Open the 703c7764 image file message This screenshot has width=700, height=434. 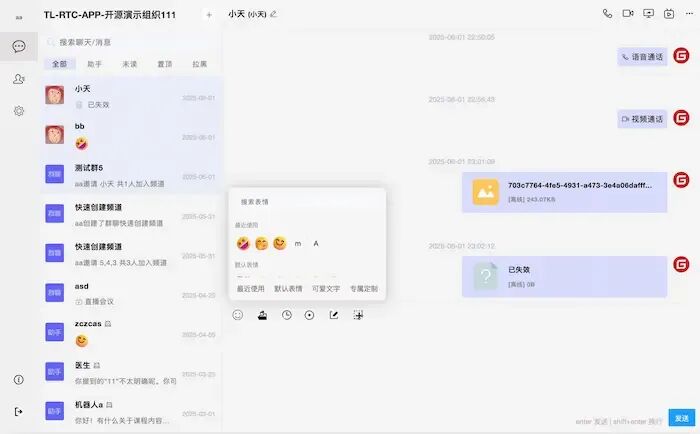(x=565, y=192)
